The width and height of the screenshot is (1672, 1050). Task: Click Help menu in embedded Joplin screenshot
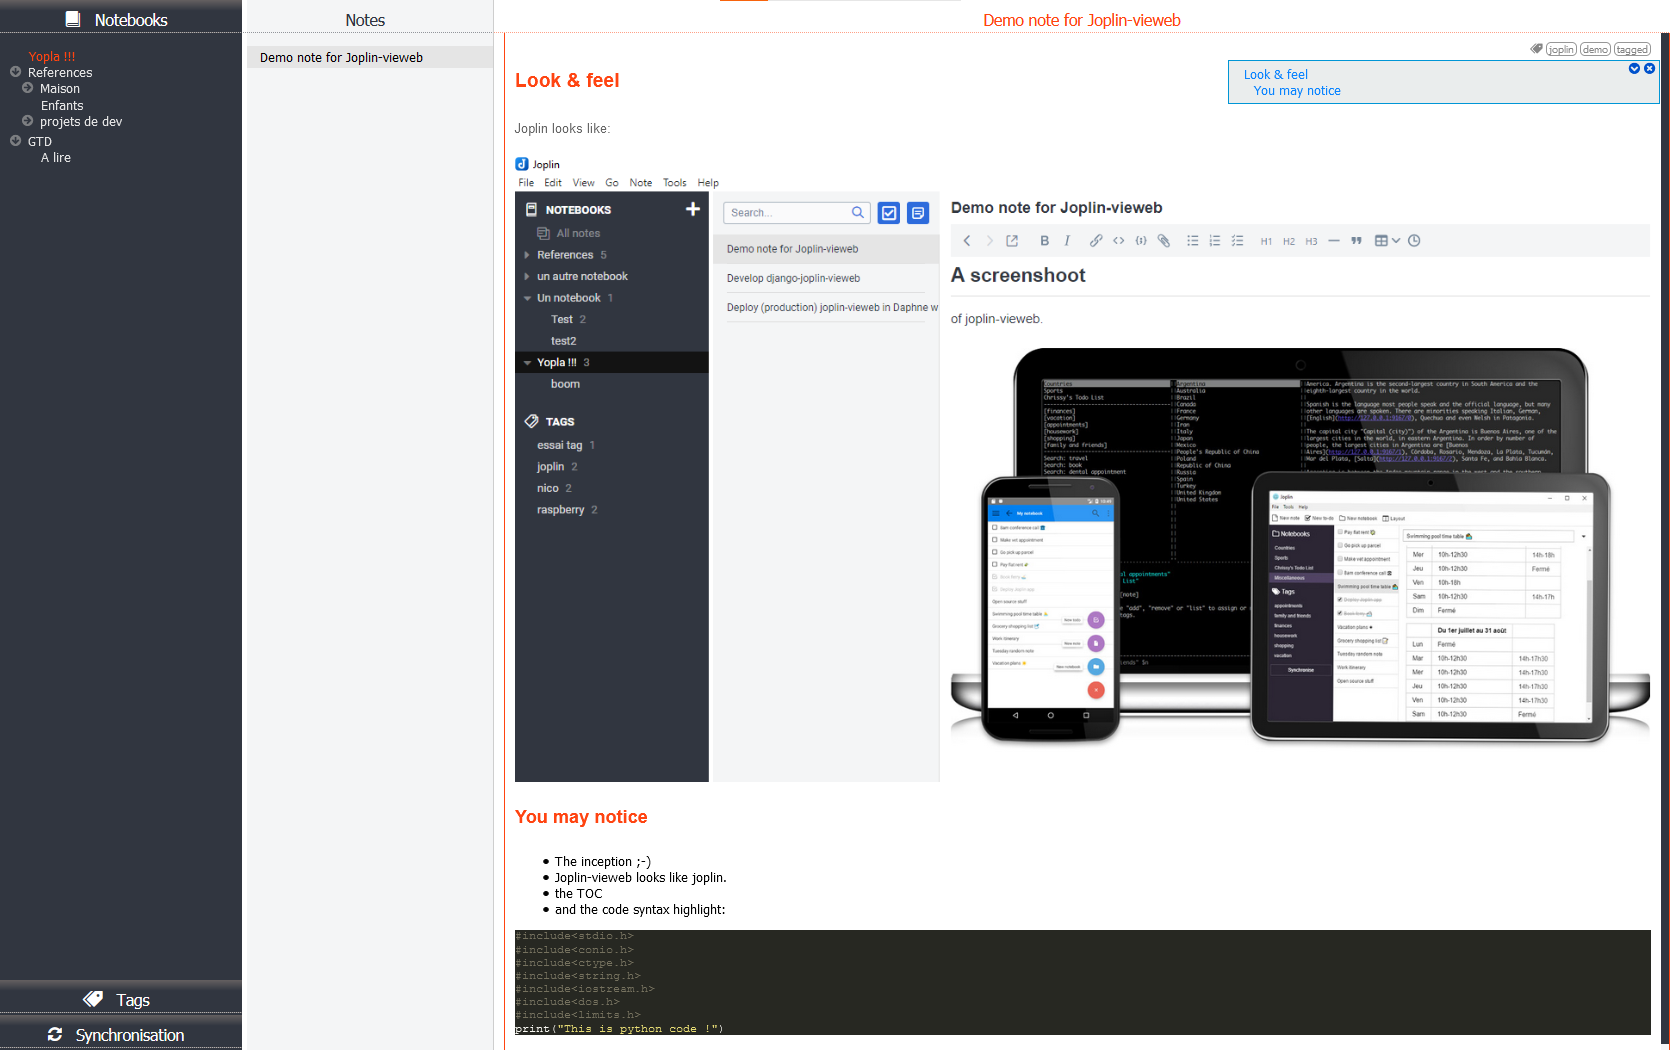coord(708,182)
